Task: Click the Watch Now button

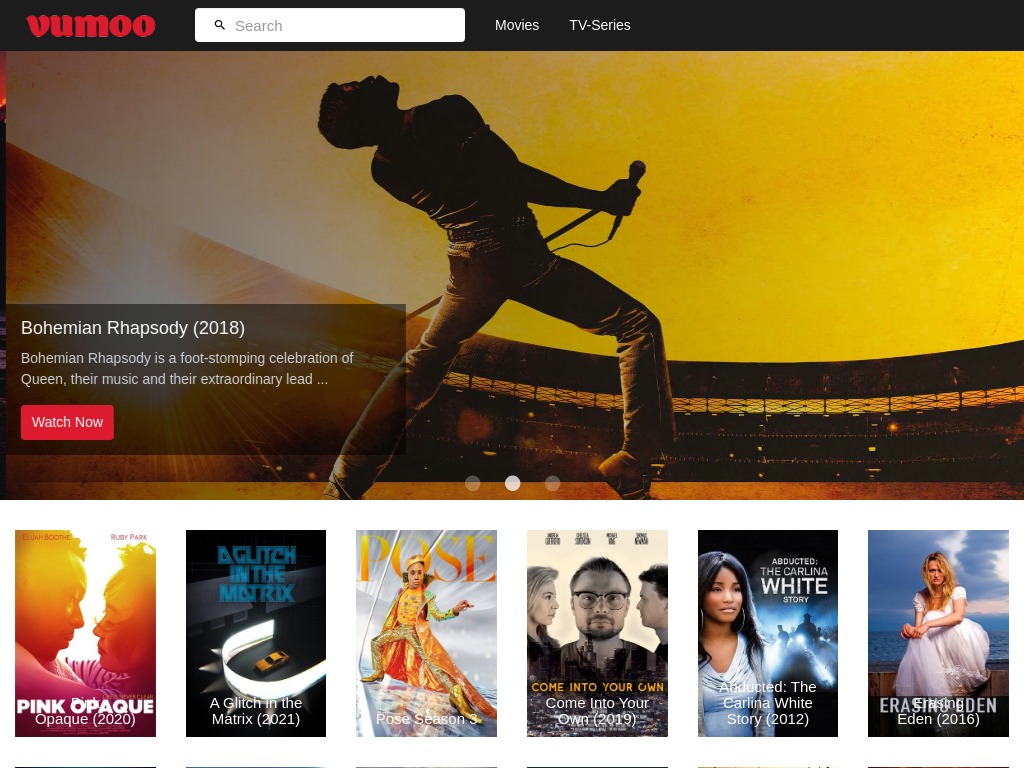Action: [67, 422]
